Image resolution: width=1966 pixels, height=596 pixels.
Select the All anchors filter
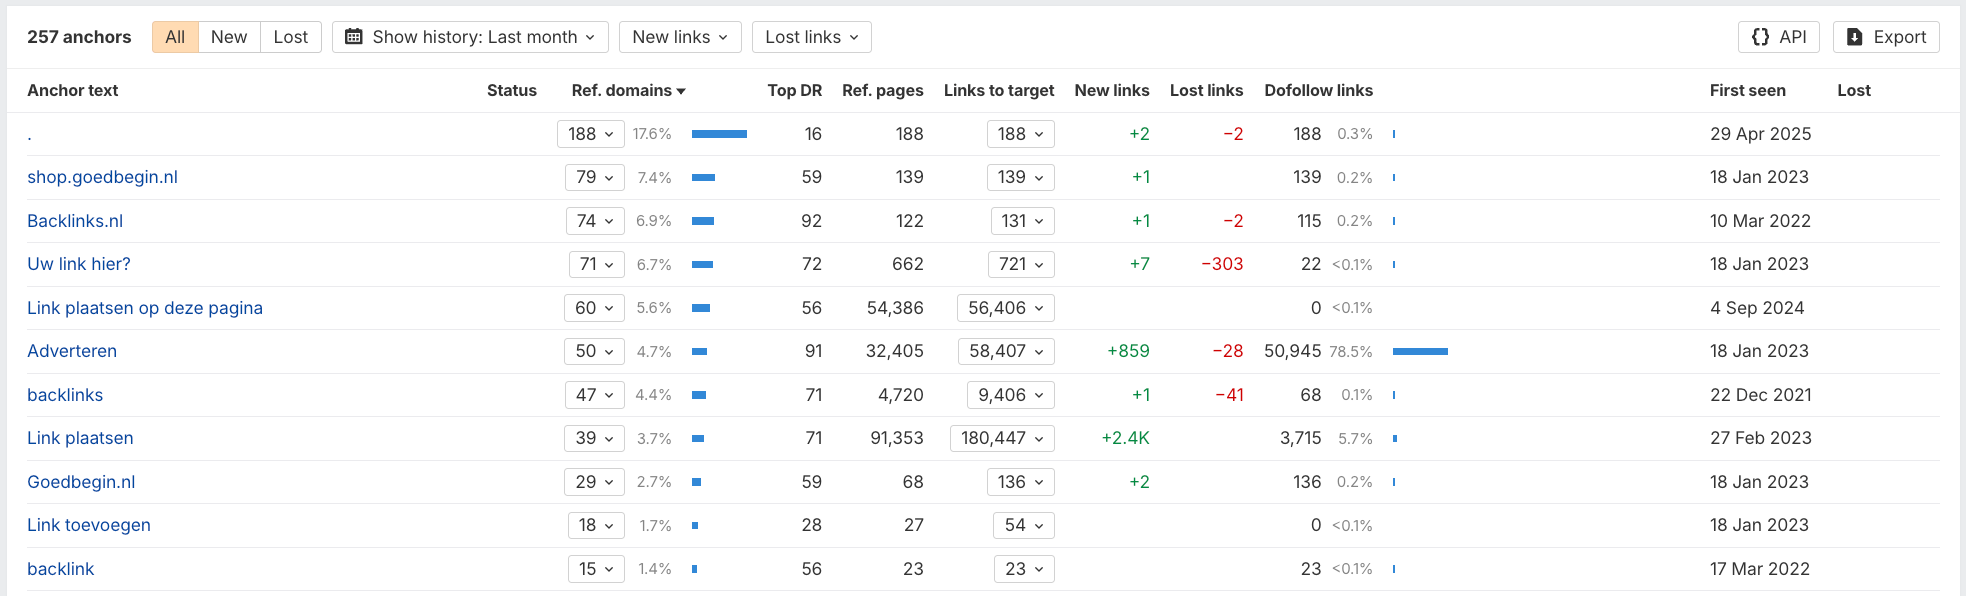pos(175,37)
